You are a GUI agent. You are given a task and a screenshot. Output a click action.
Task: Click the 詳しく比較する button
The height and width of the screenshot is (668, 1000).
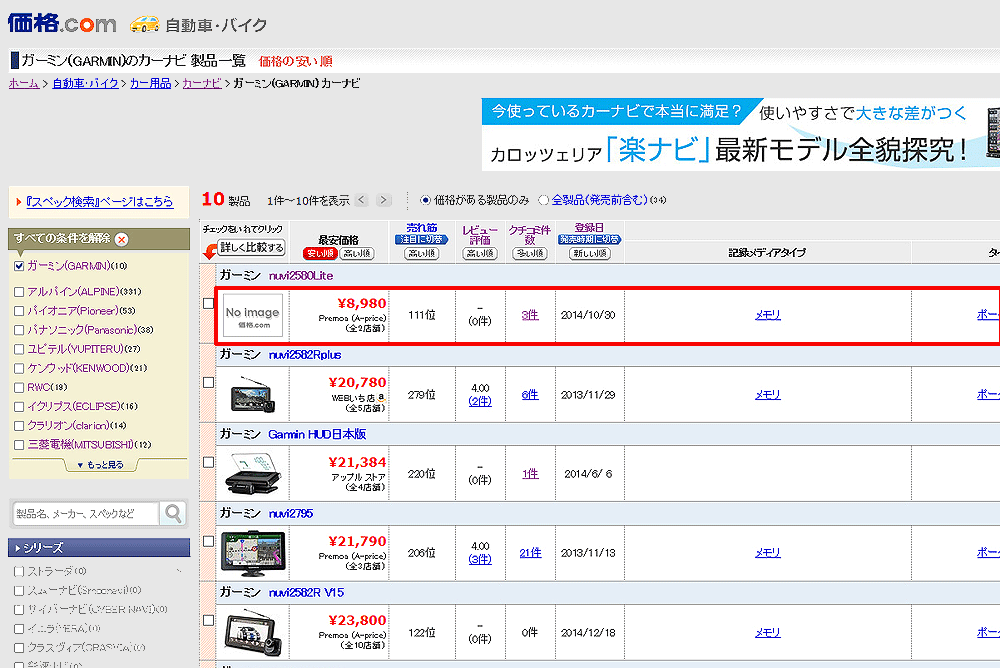[x=252, y=247]
